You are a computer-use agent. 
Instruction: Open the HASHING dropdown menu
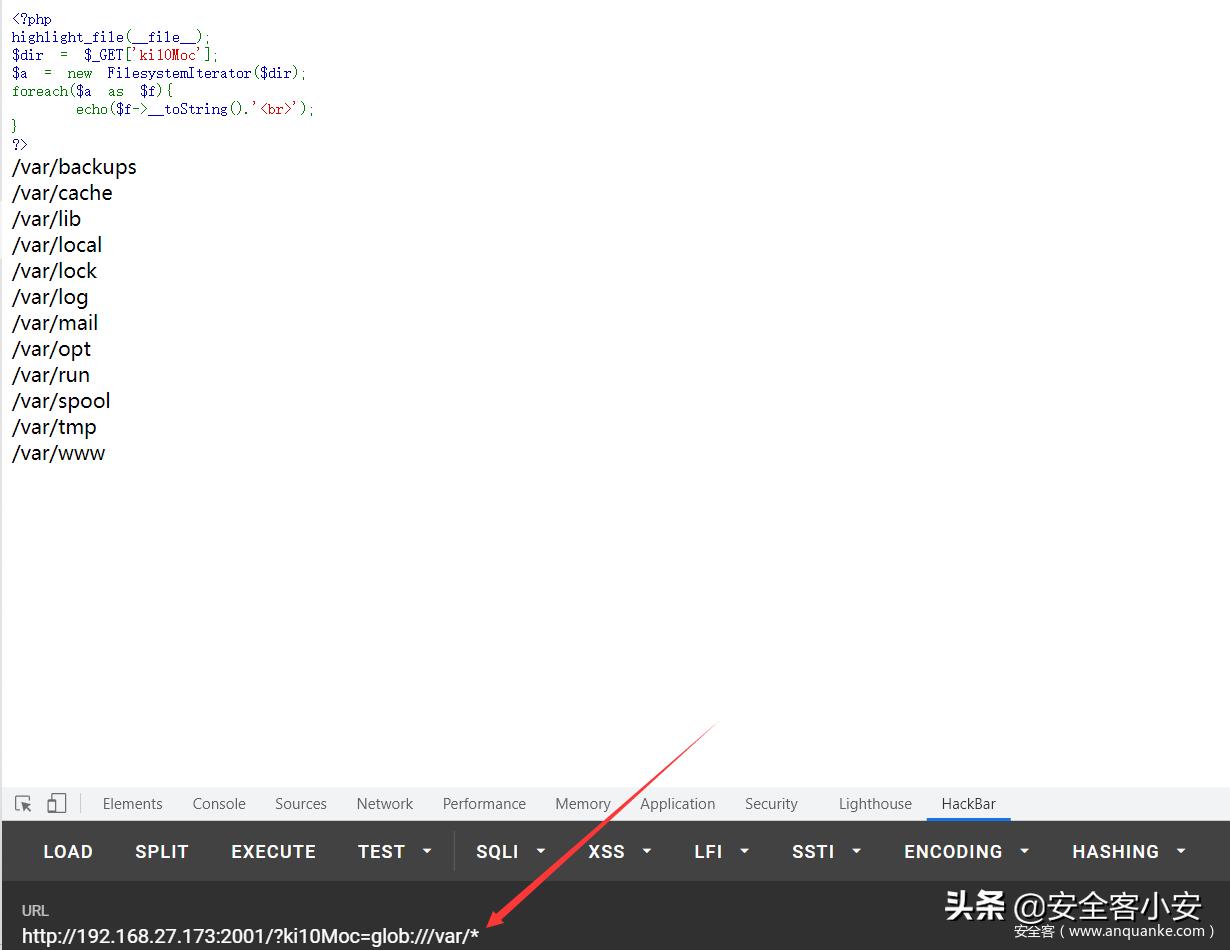pyautogui.click(x=1129, y=852)
